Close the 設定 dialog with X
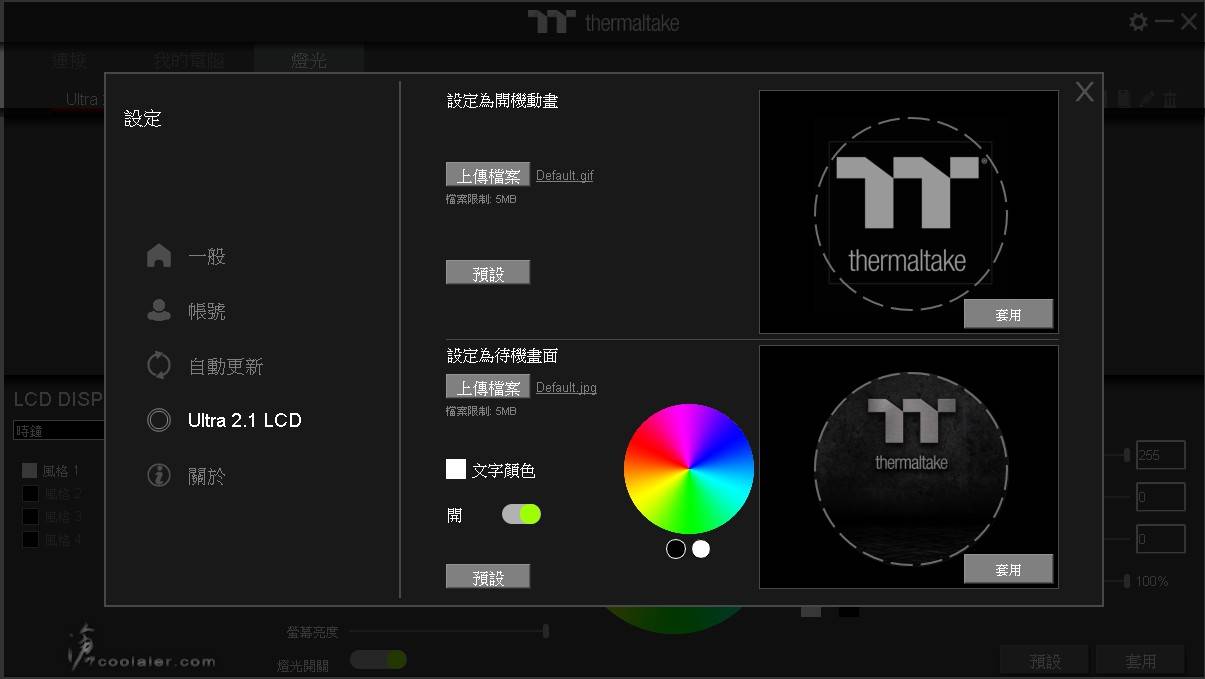This screenshot has height=679, width=1205. click(x=1084, y=93)
